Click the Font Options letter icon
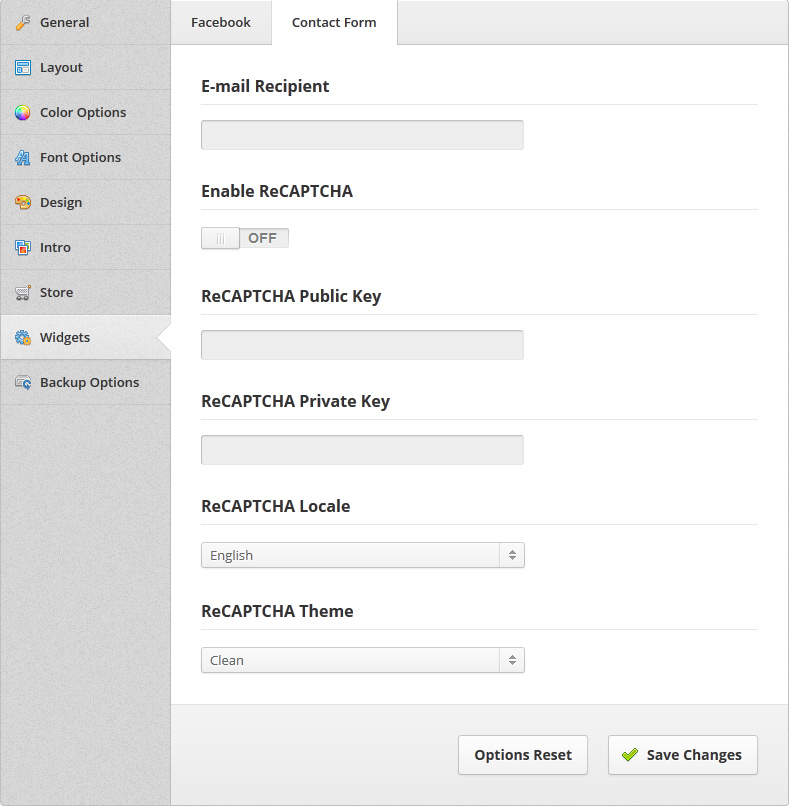The width and height of the screenshot is (789, 806). 23,157
